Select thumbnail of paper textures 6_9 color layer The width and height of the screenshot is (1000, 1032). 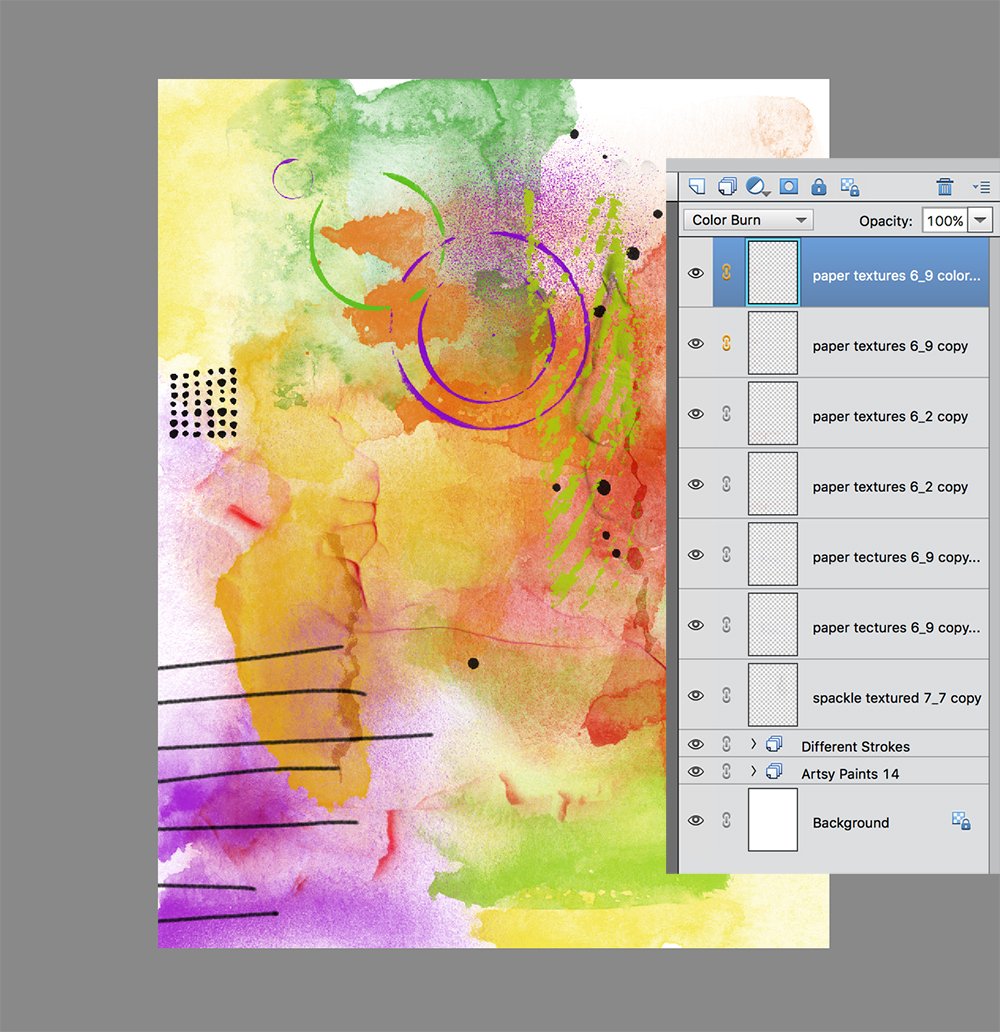point(773,272)
